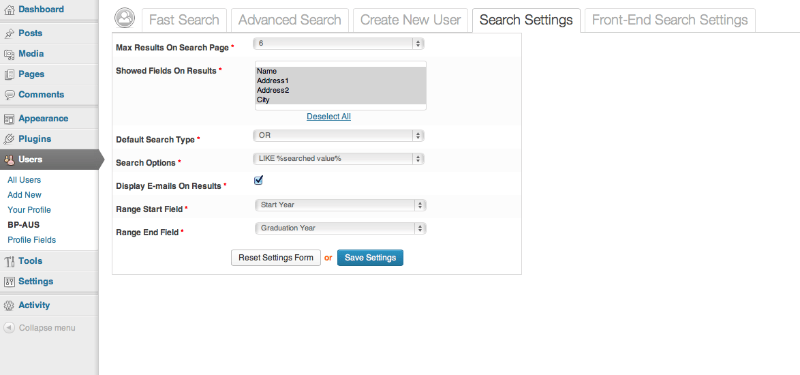Viewport: 800px width, 375px height.
Task: Open the Posts menu label
Action: point(30,33)
